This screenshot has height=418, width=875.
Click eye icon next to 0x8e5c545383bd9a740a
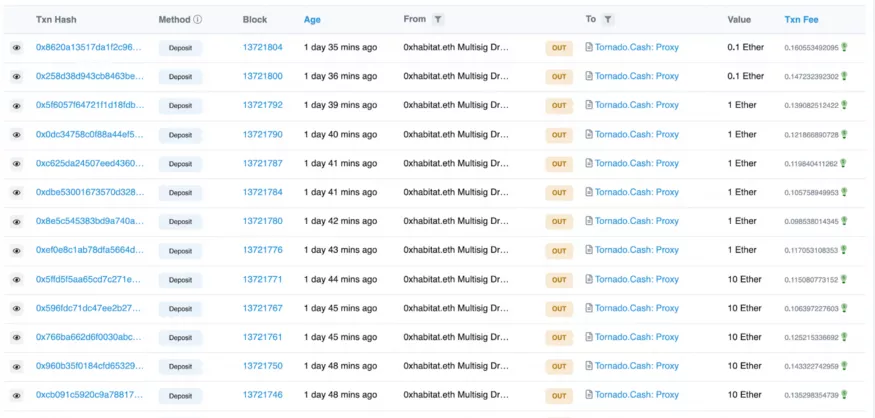coord(17,222)
